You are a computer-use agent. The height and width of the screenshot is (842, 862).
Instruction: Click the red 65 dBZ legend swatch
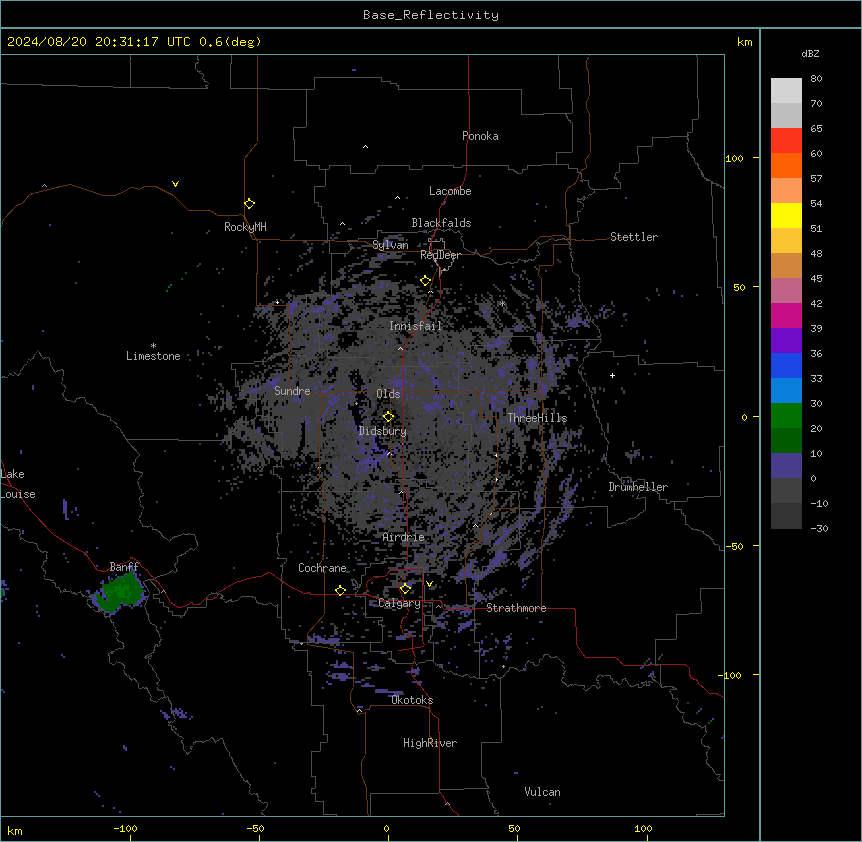coord(786,141)
